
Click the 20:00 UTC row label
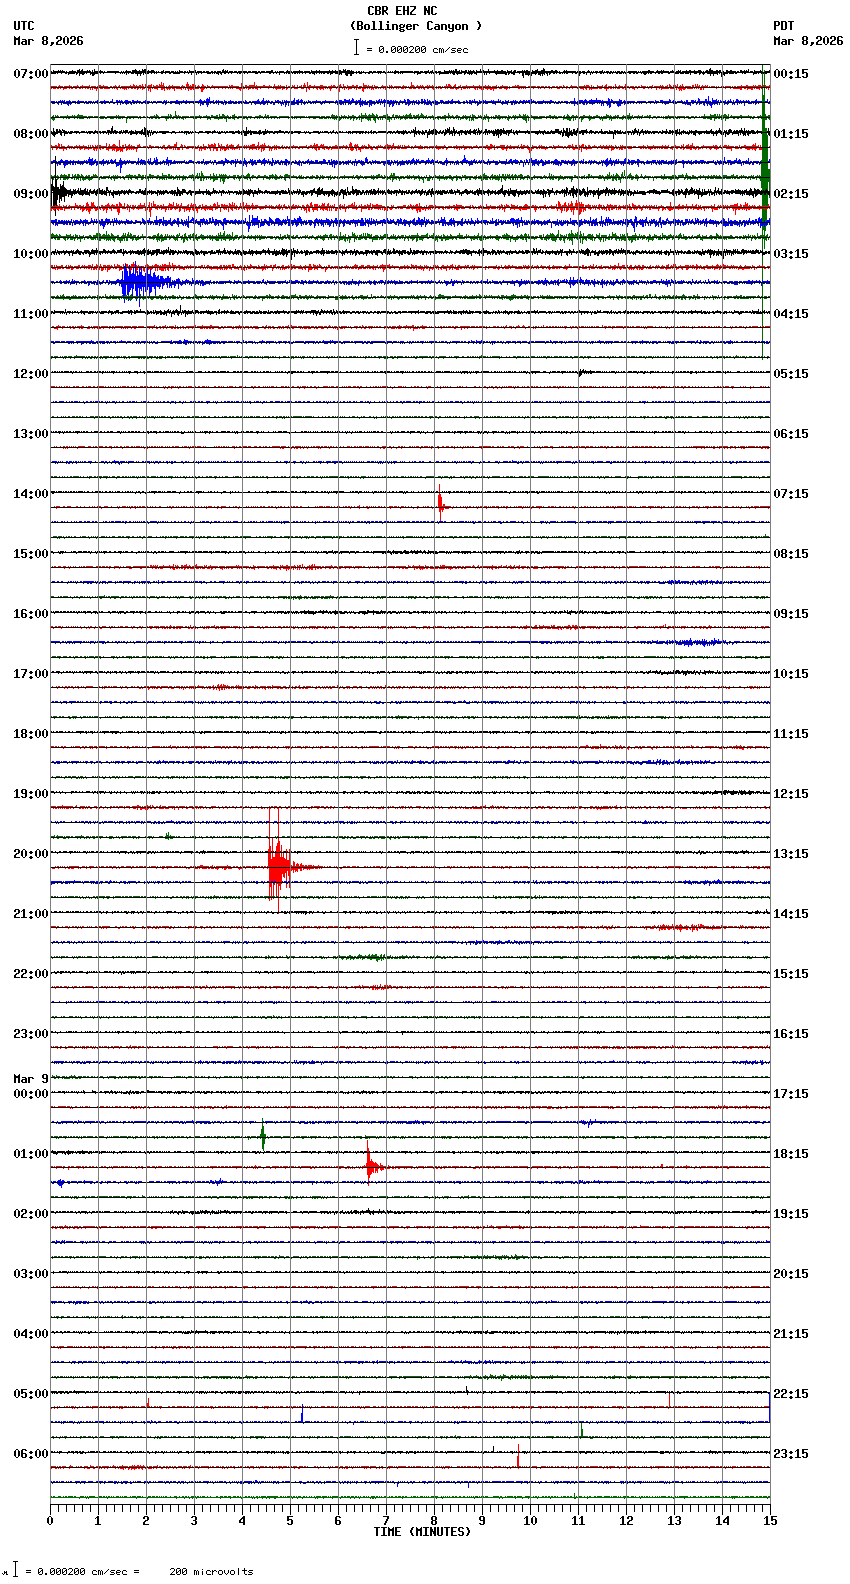point(31,854)
